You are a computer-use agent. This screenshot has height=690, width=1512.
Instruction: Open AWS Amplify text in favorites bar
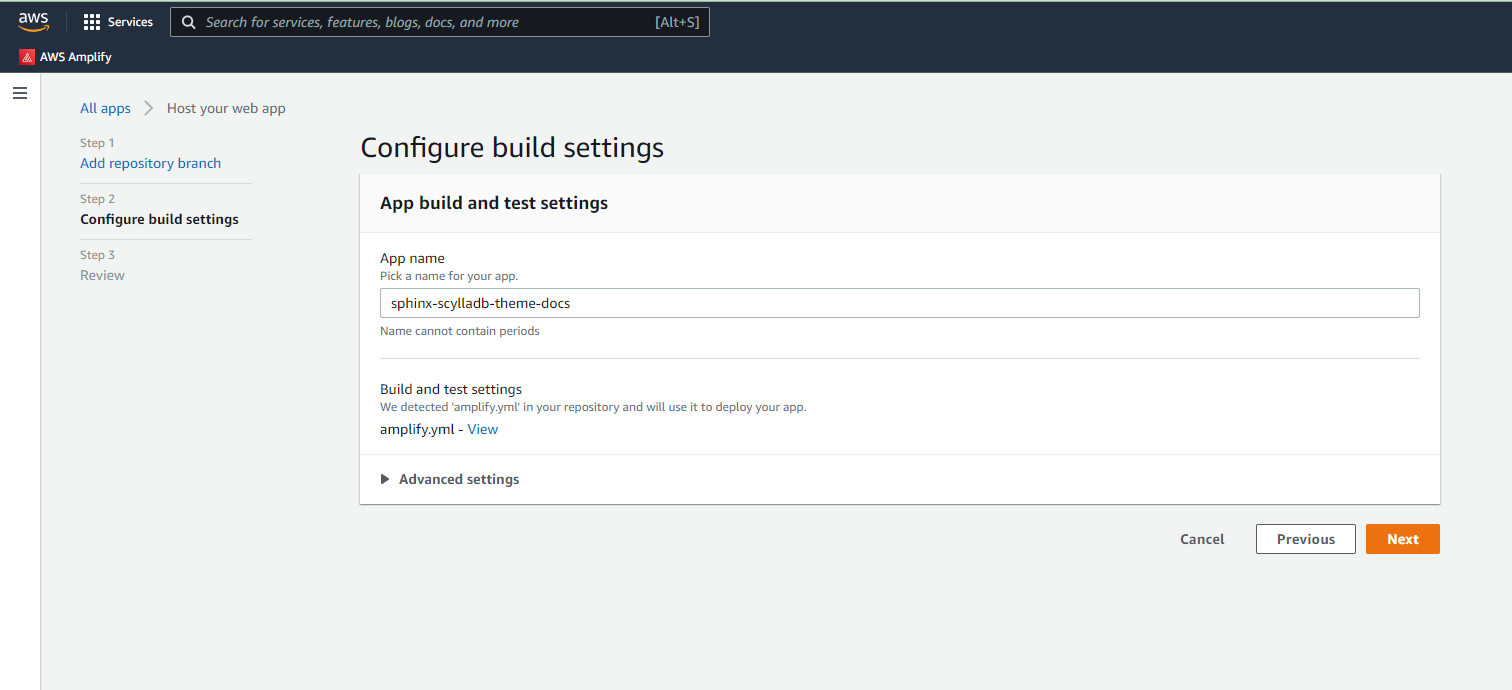point(76,57)
